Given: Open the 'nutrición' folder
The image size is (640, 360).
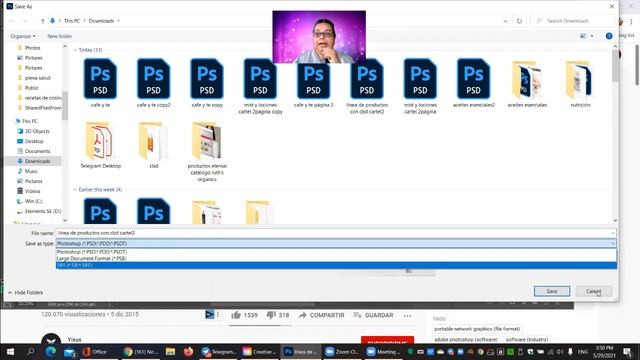Looking at the screenshot, I should click(580, 80).
